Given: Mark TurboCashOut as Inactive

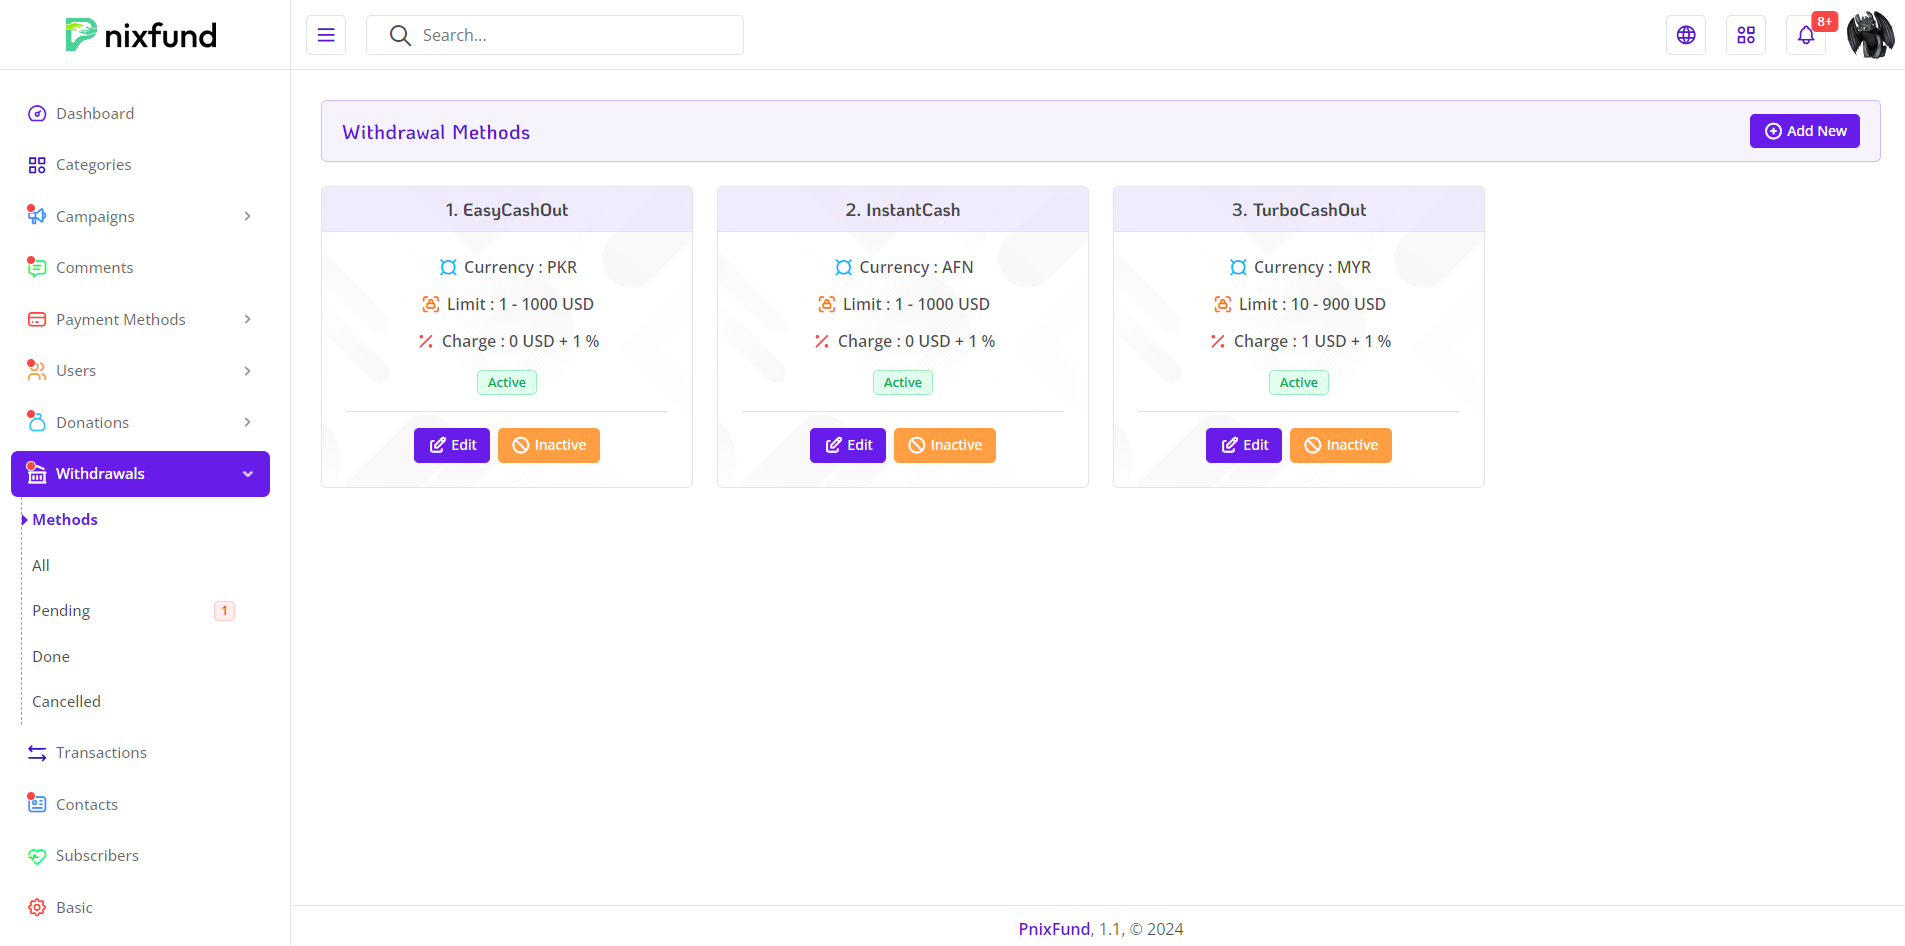Looking at the screenshot, I should coord(1341,446).
